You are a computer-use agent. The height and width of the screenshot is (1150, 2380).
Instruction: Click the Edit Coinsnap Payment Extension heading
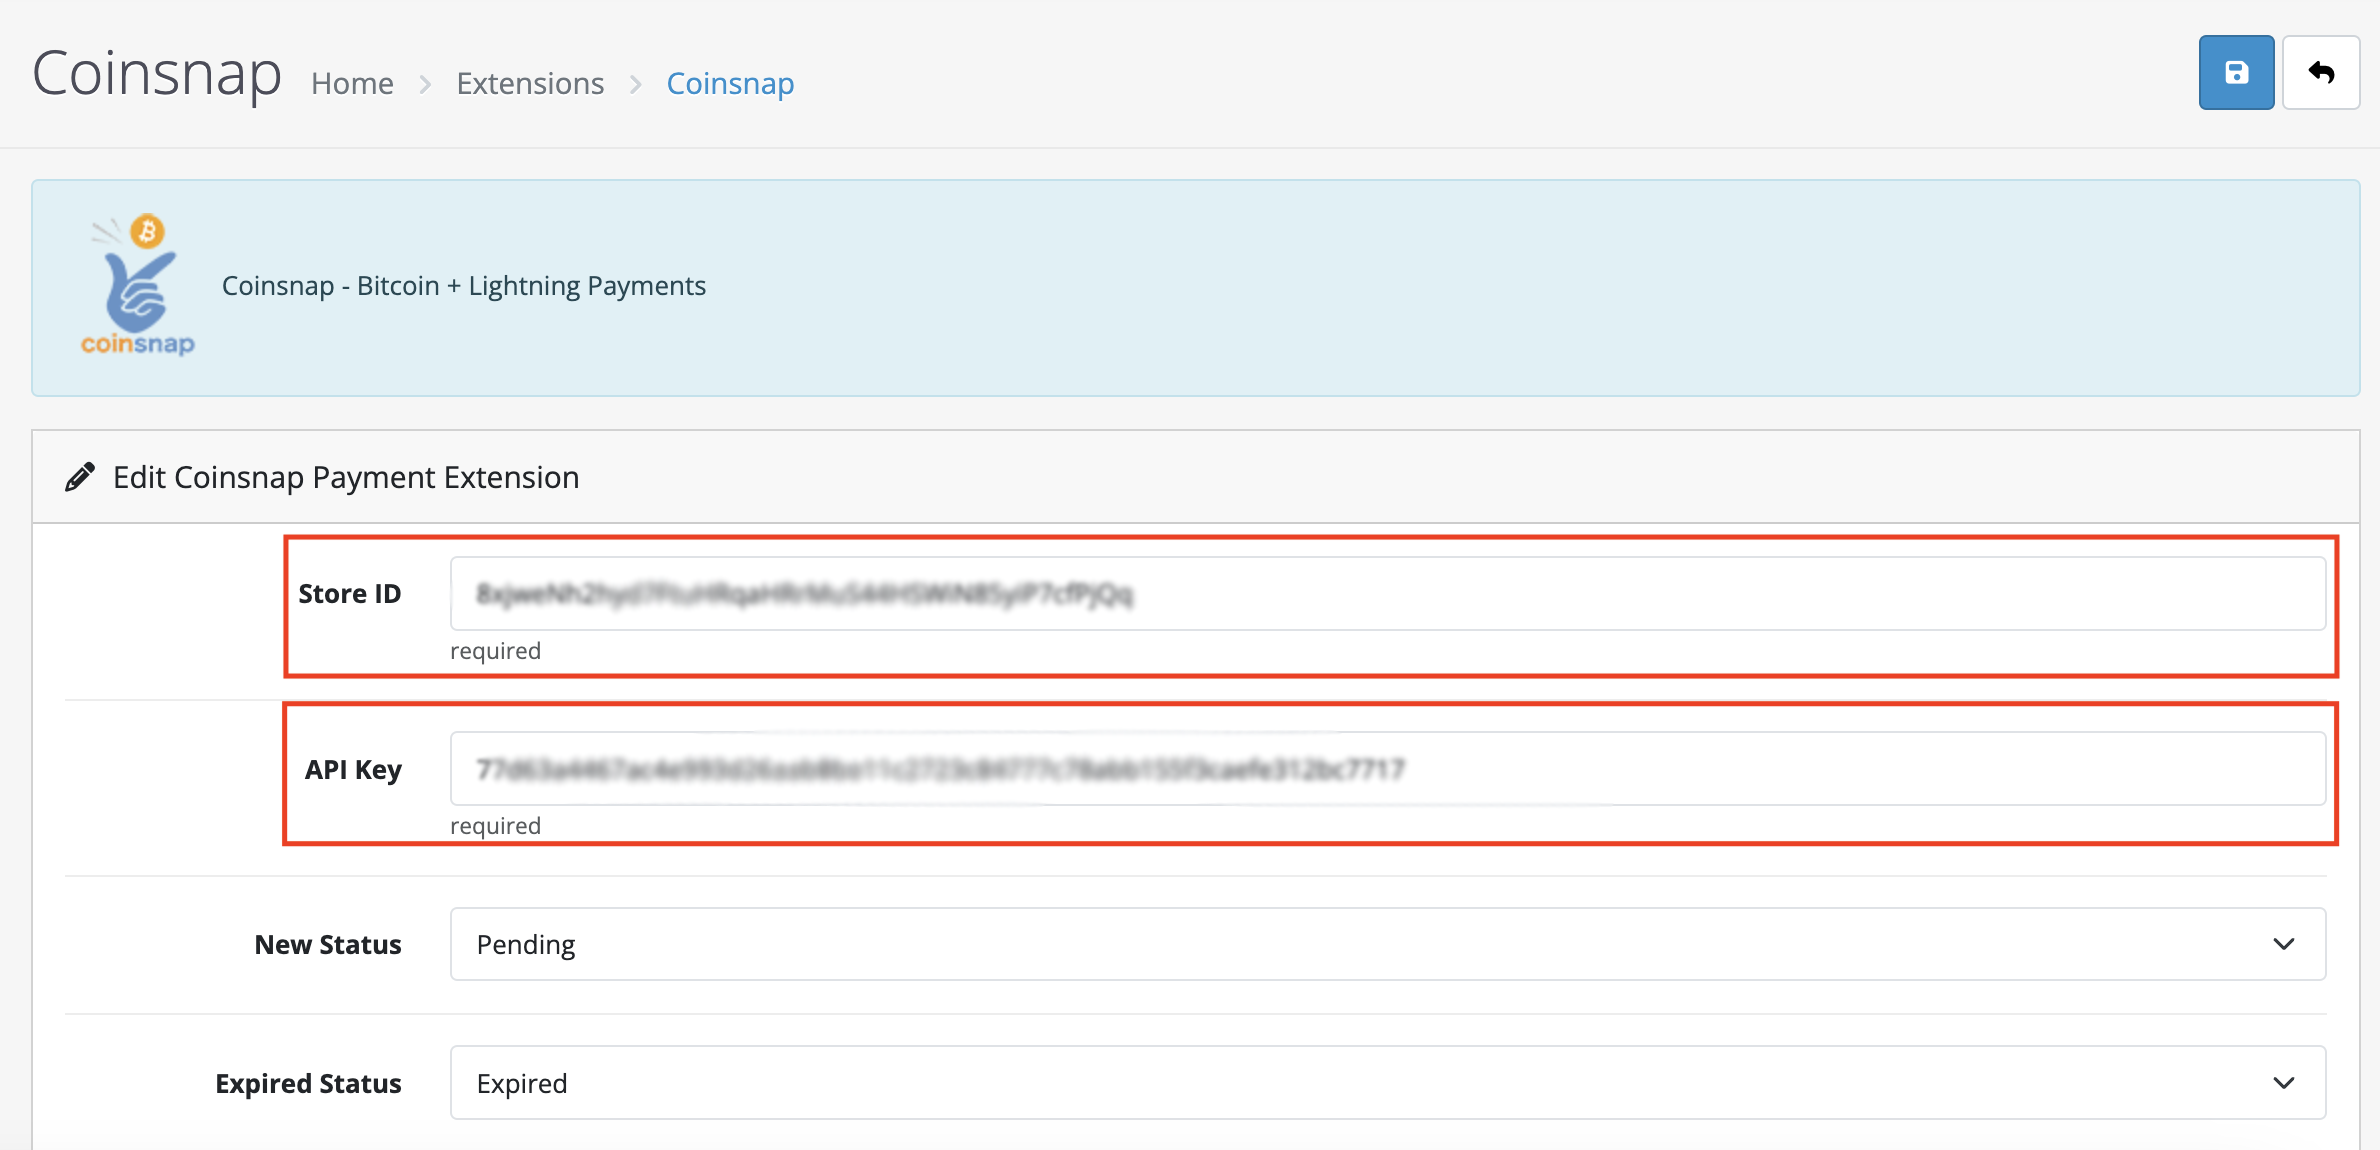coord(346,477)
